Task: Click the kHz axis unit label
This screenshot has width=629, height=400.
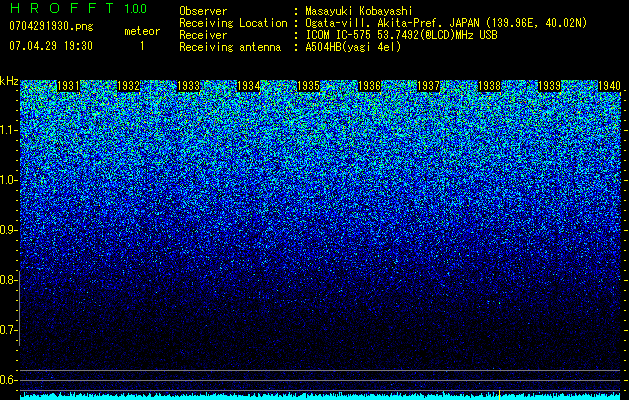Action: click(9, 81)
